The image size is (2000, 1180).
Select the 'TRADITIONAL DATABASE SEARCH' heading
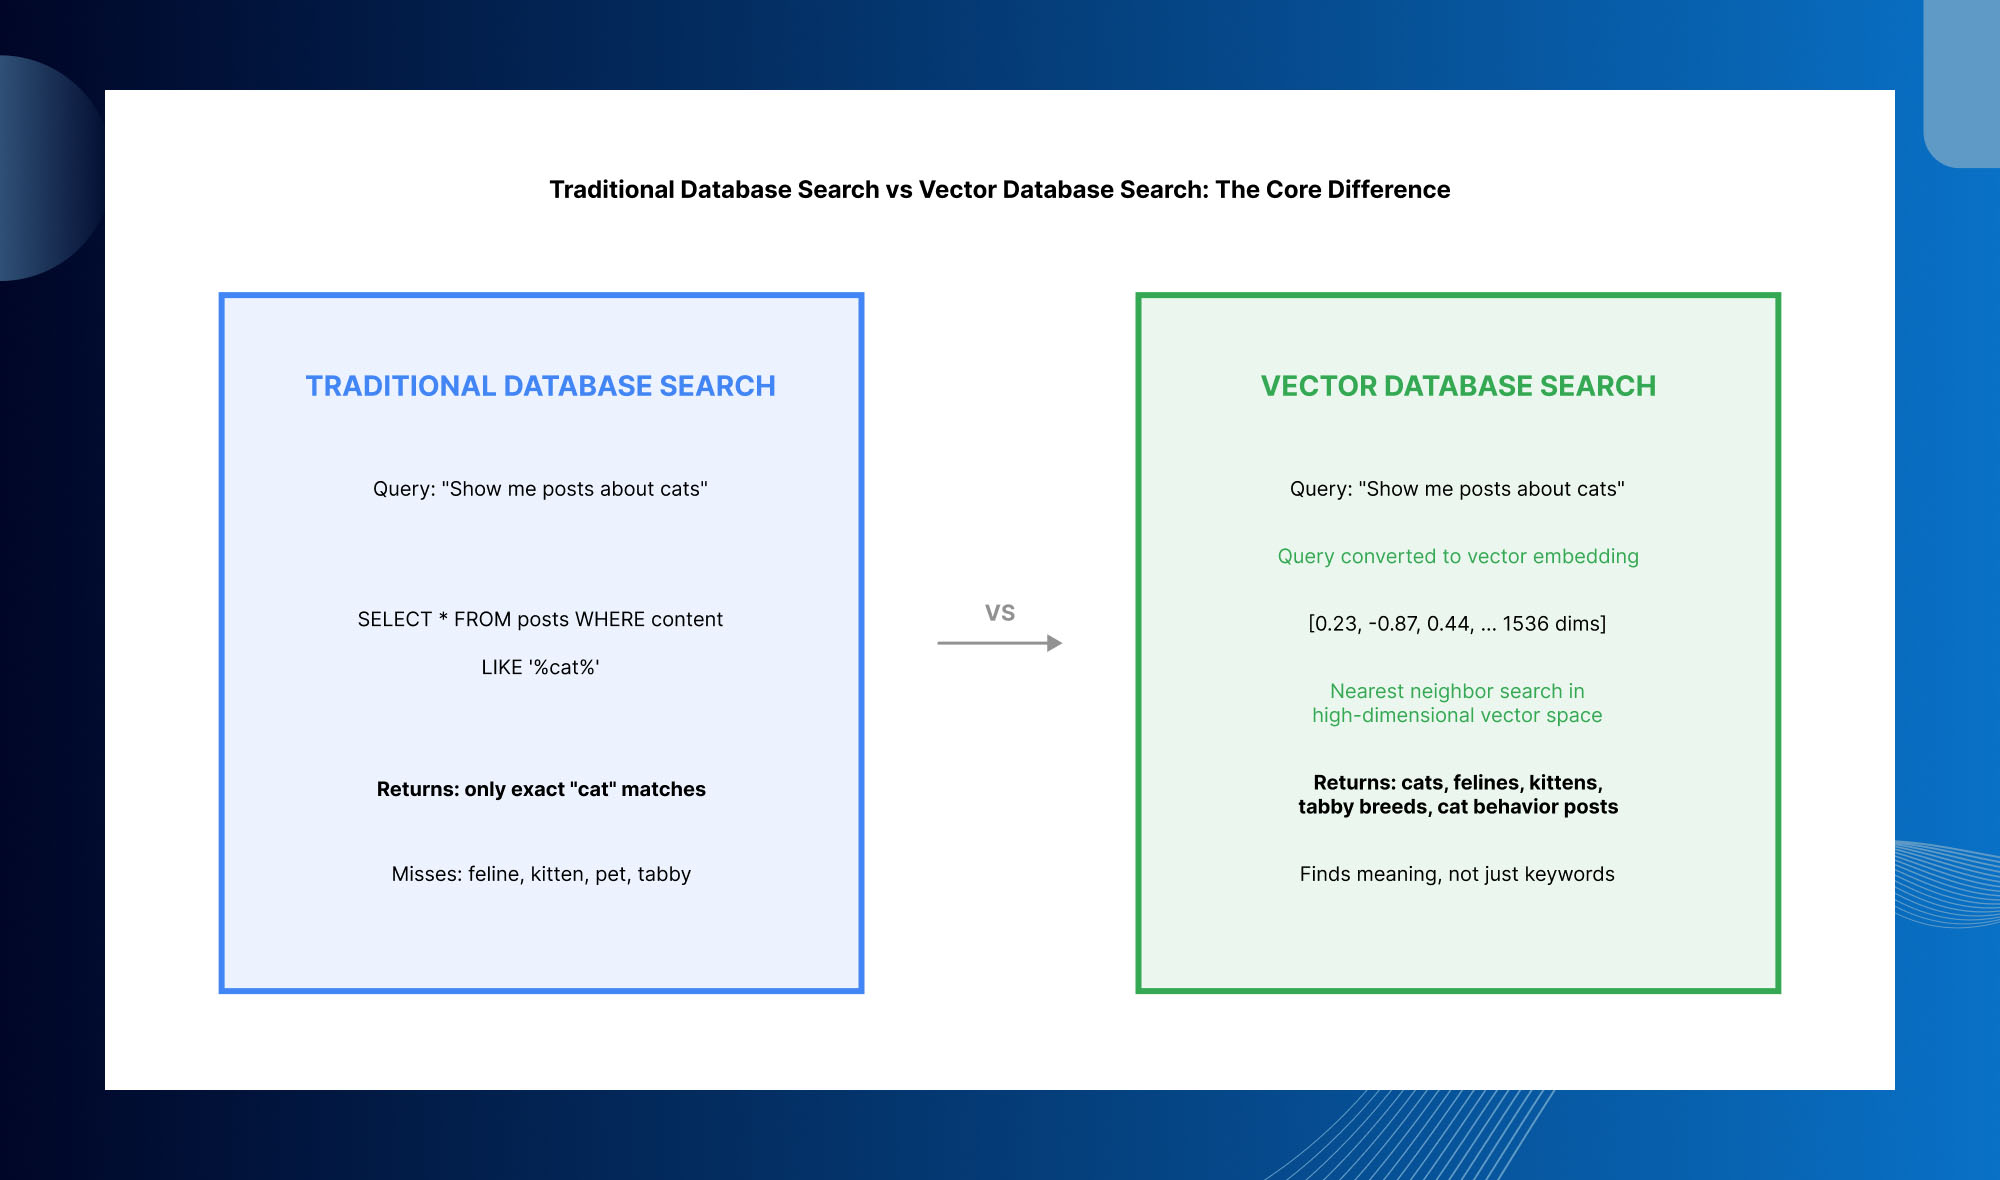tap(540, 386)
